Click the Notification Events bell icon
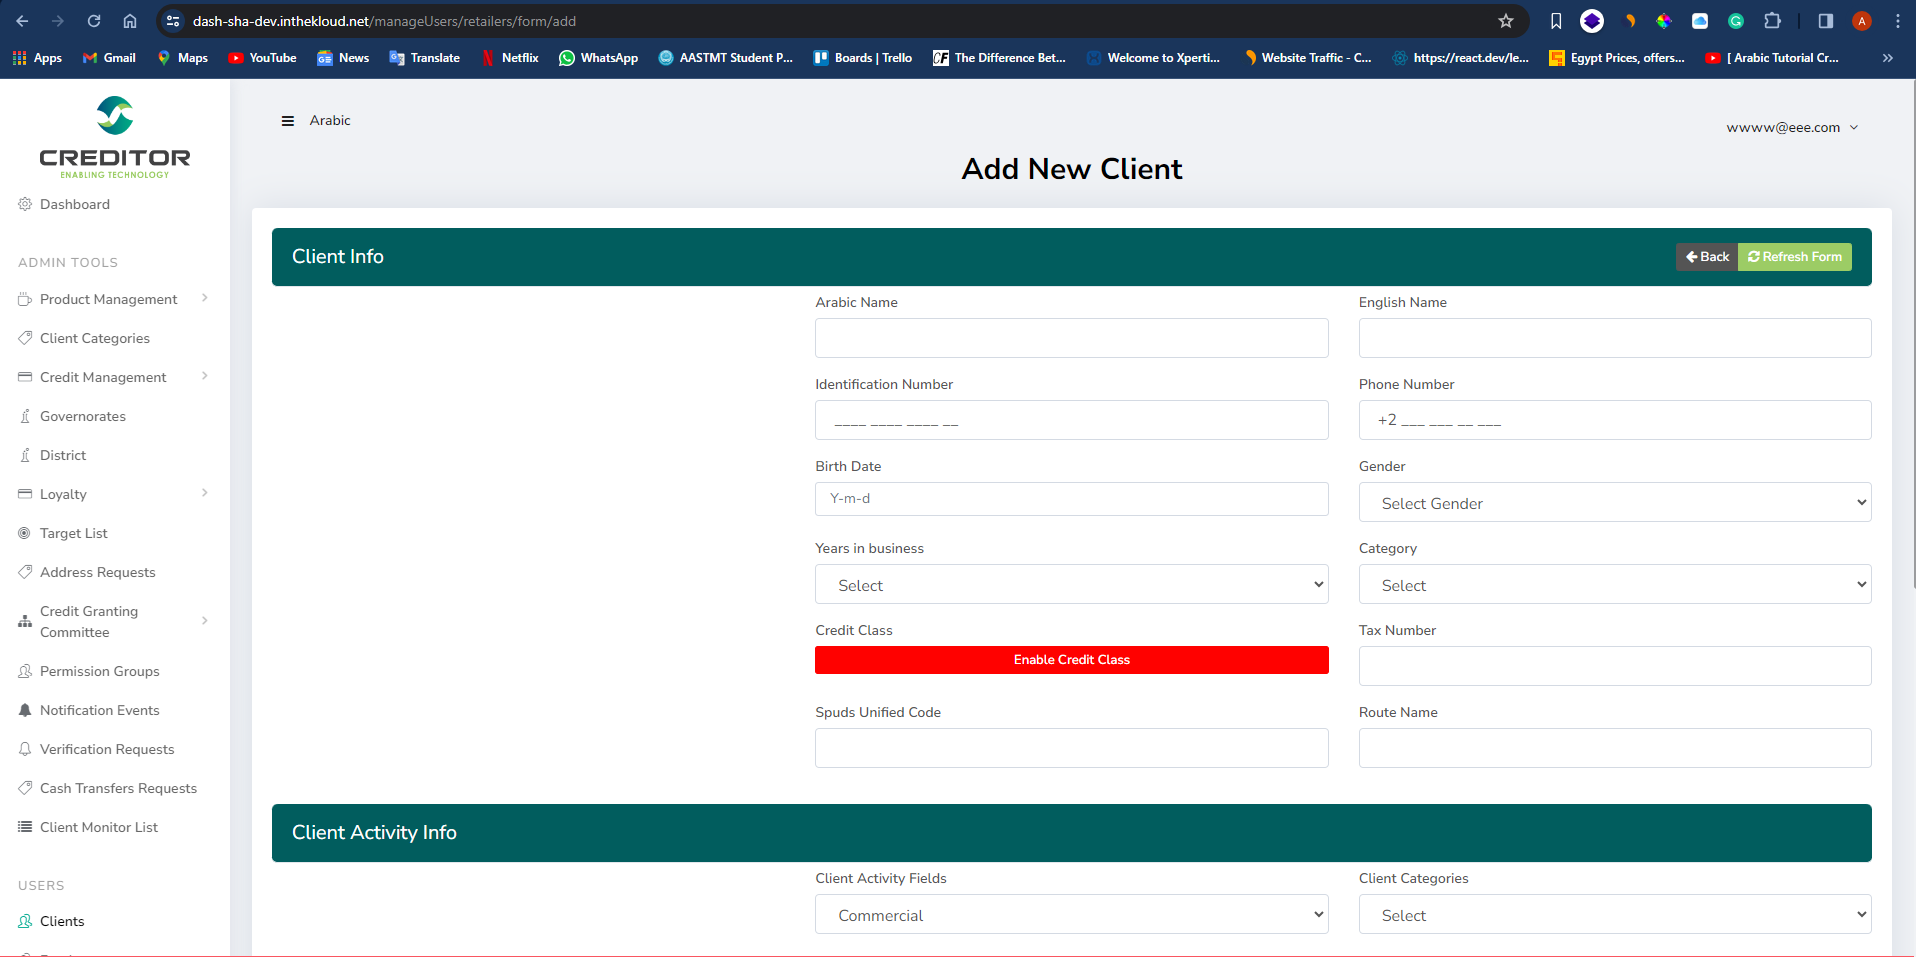1916x957 pixels. pyautogui.click(x=25, y=710)
